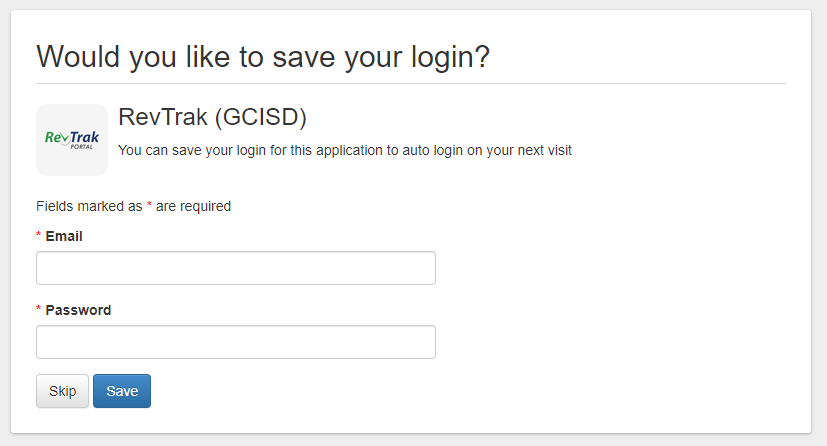Focus the Email input field
827x446 pixels.
(x=236, y=268)
